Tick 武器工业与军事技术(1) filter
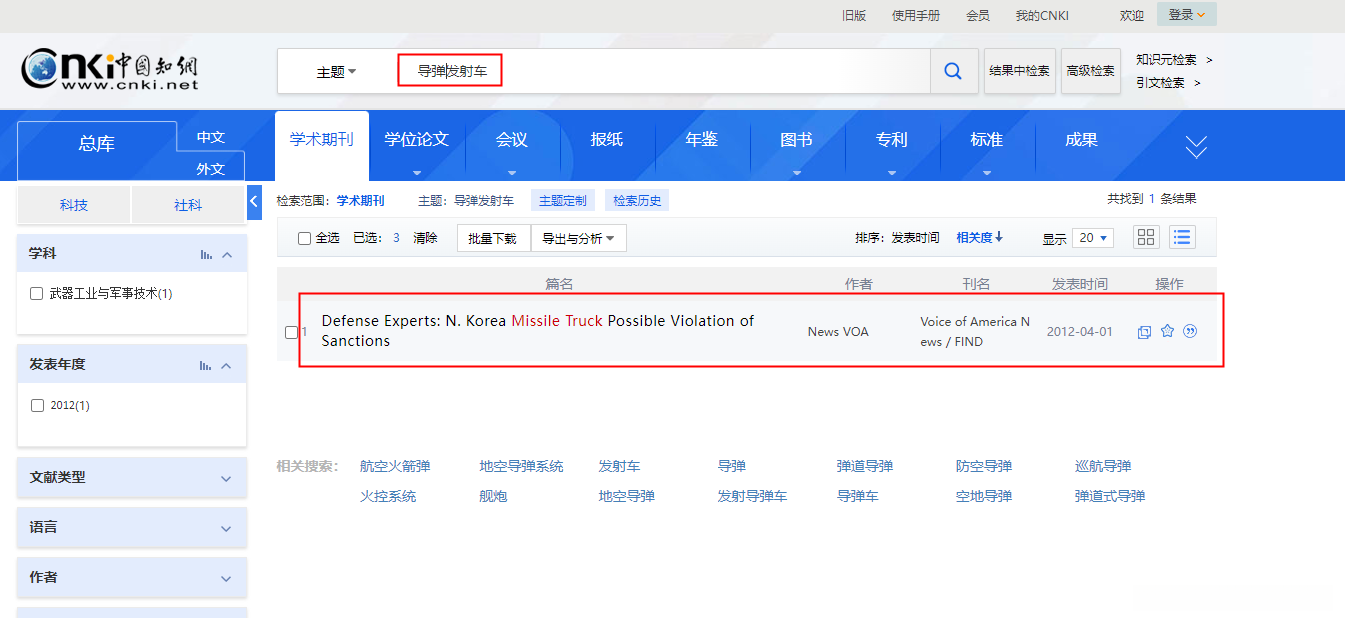The height and width of the screenshot is (618, 1345). (x=37, y=294)
